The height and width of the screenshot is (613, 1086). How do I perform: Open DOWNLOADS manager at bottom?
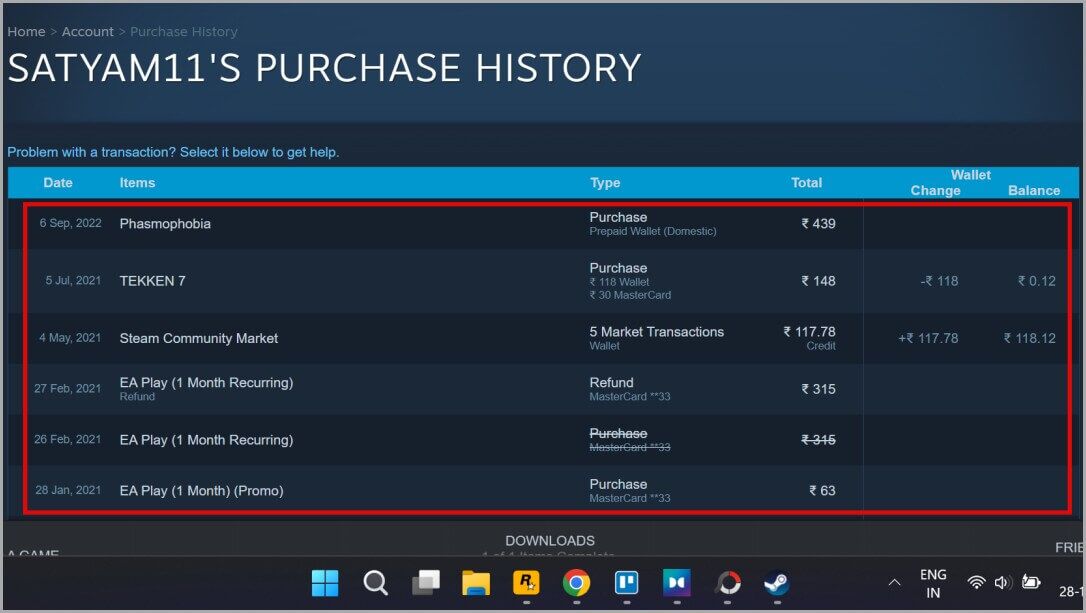550,541
